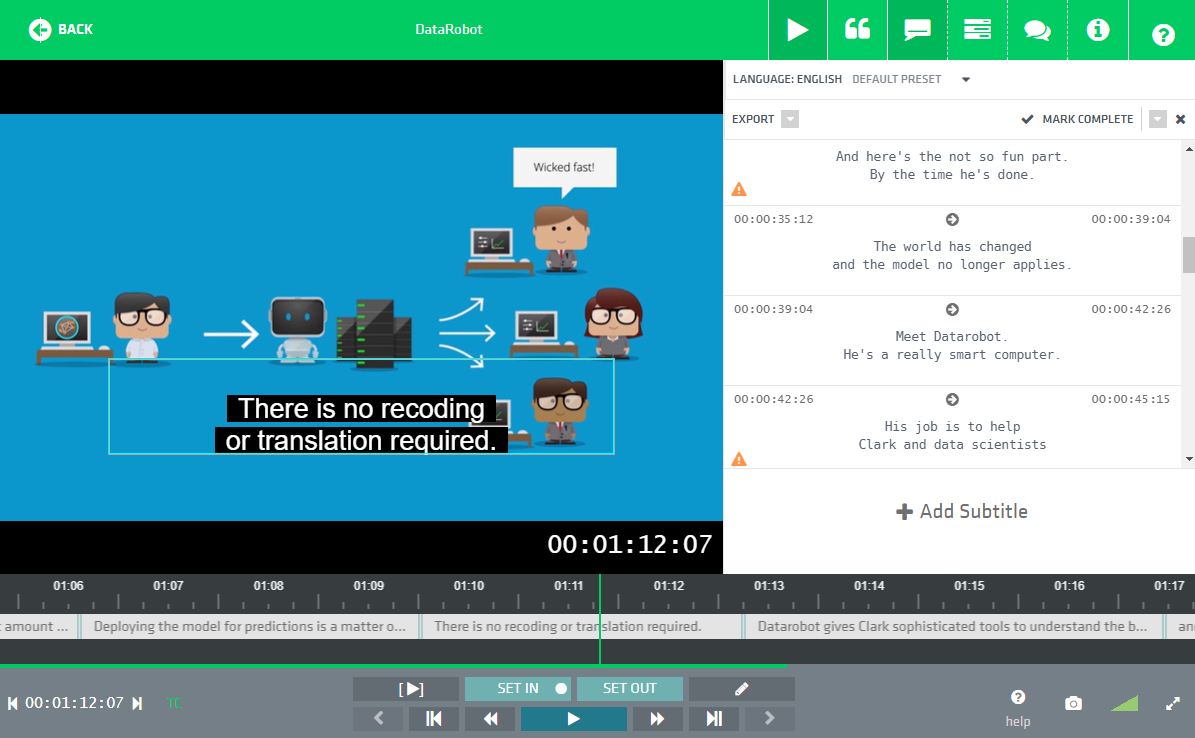Select subtitle text 'Meet Datarobot.'
The image size is (1195, 738).
click(x=951, y=336)
